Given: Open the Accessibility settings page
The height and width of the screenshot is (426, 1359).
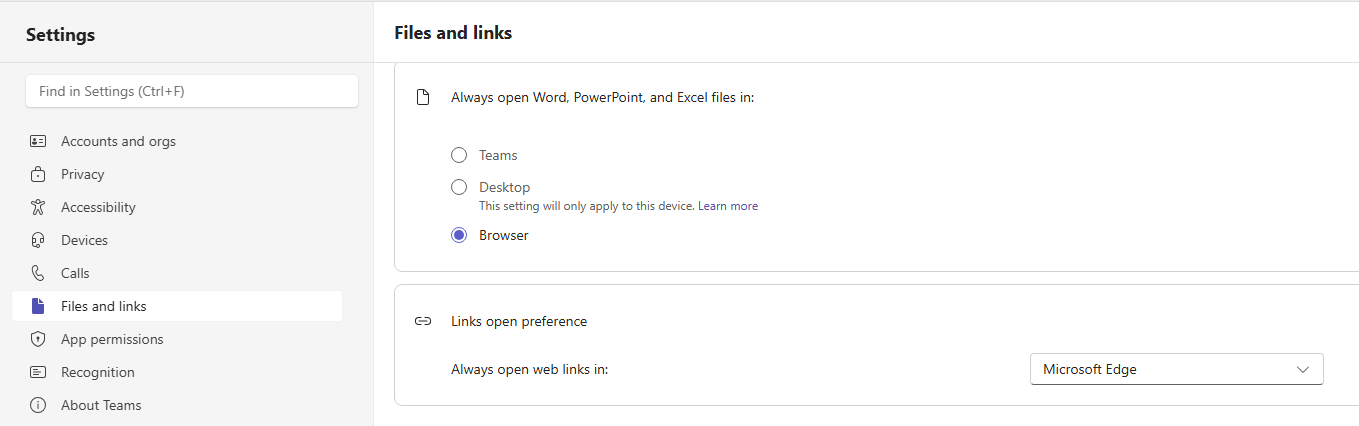Looking at the screenshot, I should (98, 207).
